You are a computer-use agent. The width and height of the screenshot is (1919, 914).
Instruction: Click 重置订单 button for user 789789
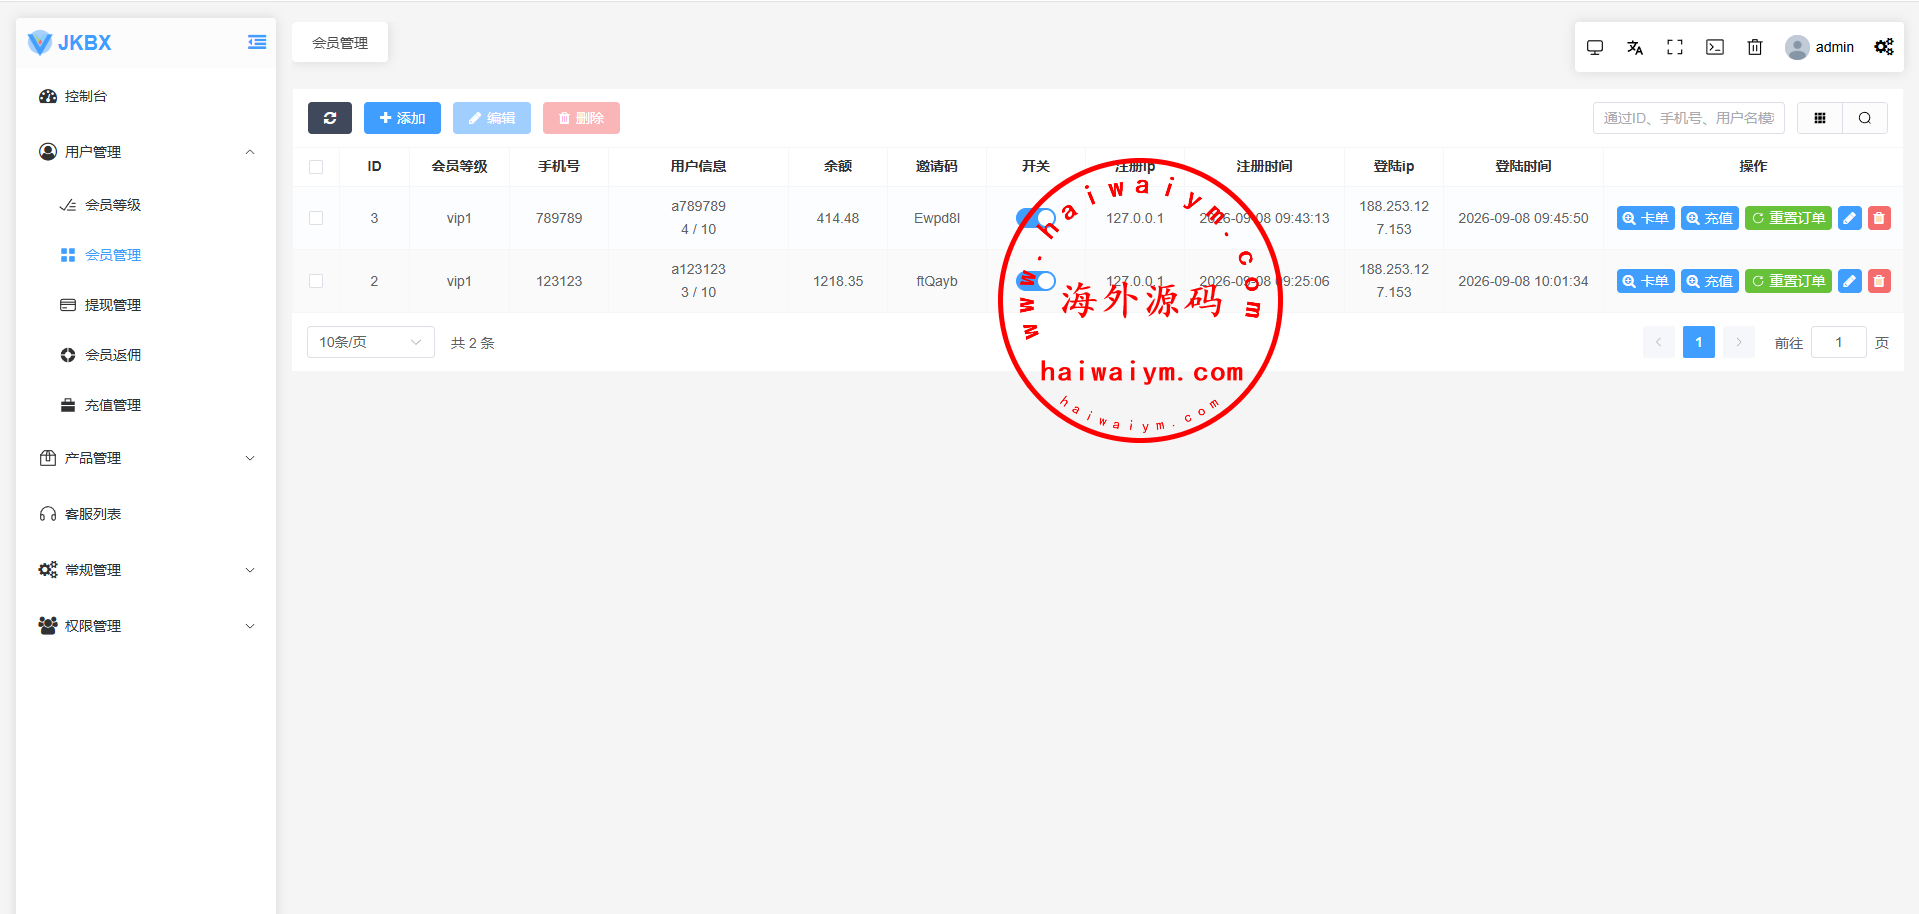[x=1788, y=218]
